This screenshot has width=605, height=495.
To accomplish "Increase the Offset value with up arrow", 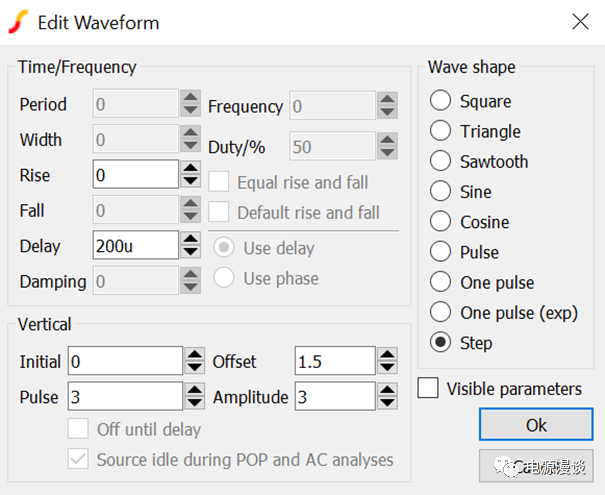I will point(387,355).
